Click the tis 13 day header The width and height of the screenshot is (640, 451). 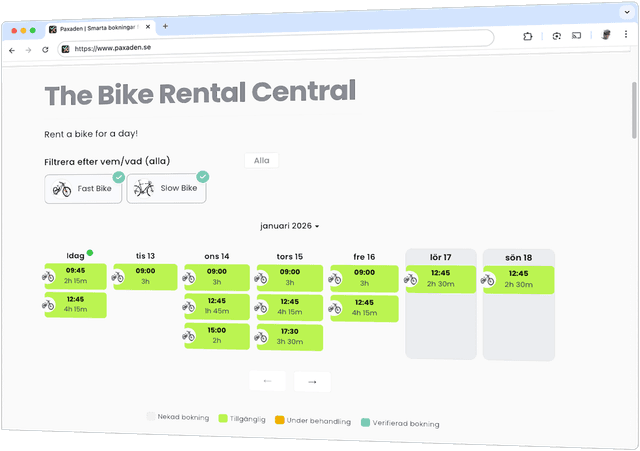click(x=145, y=256)
